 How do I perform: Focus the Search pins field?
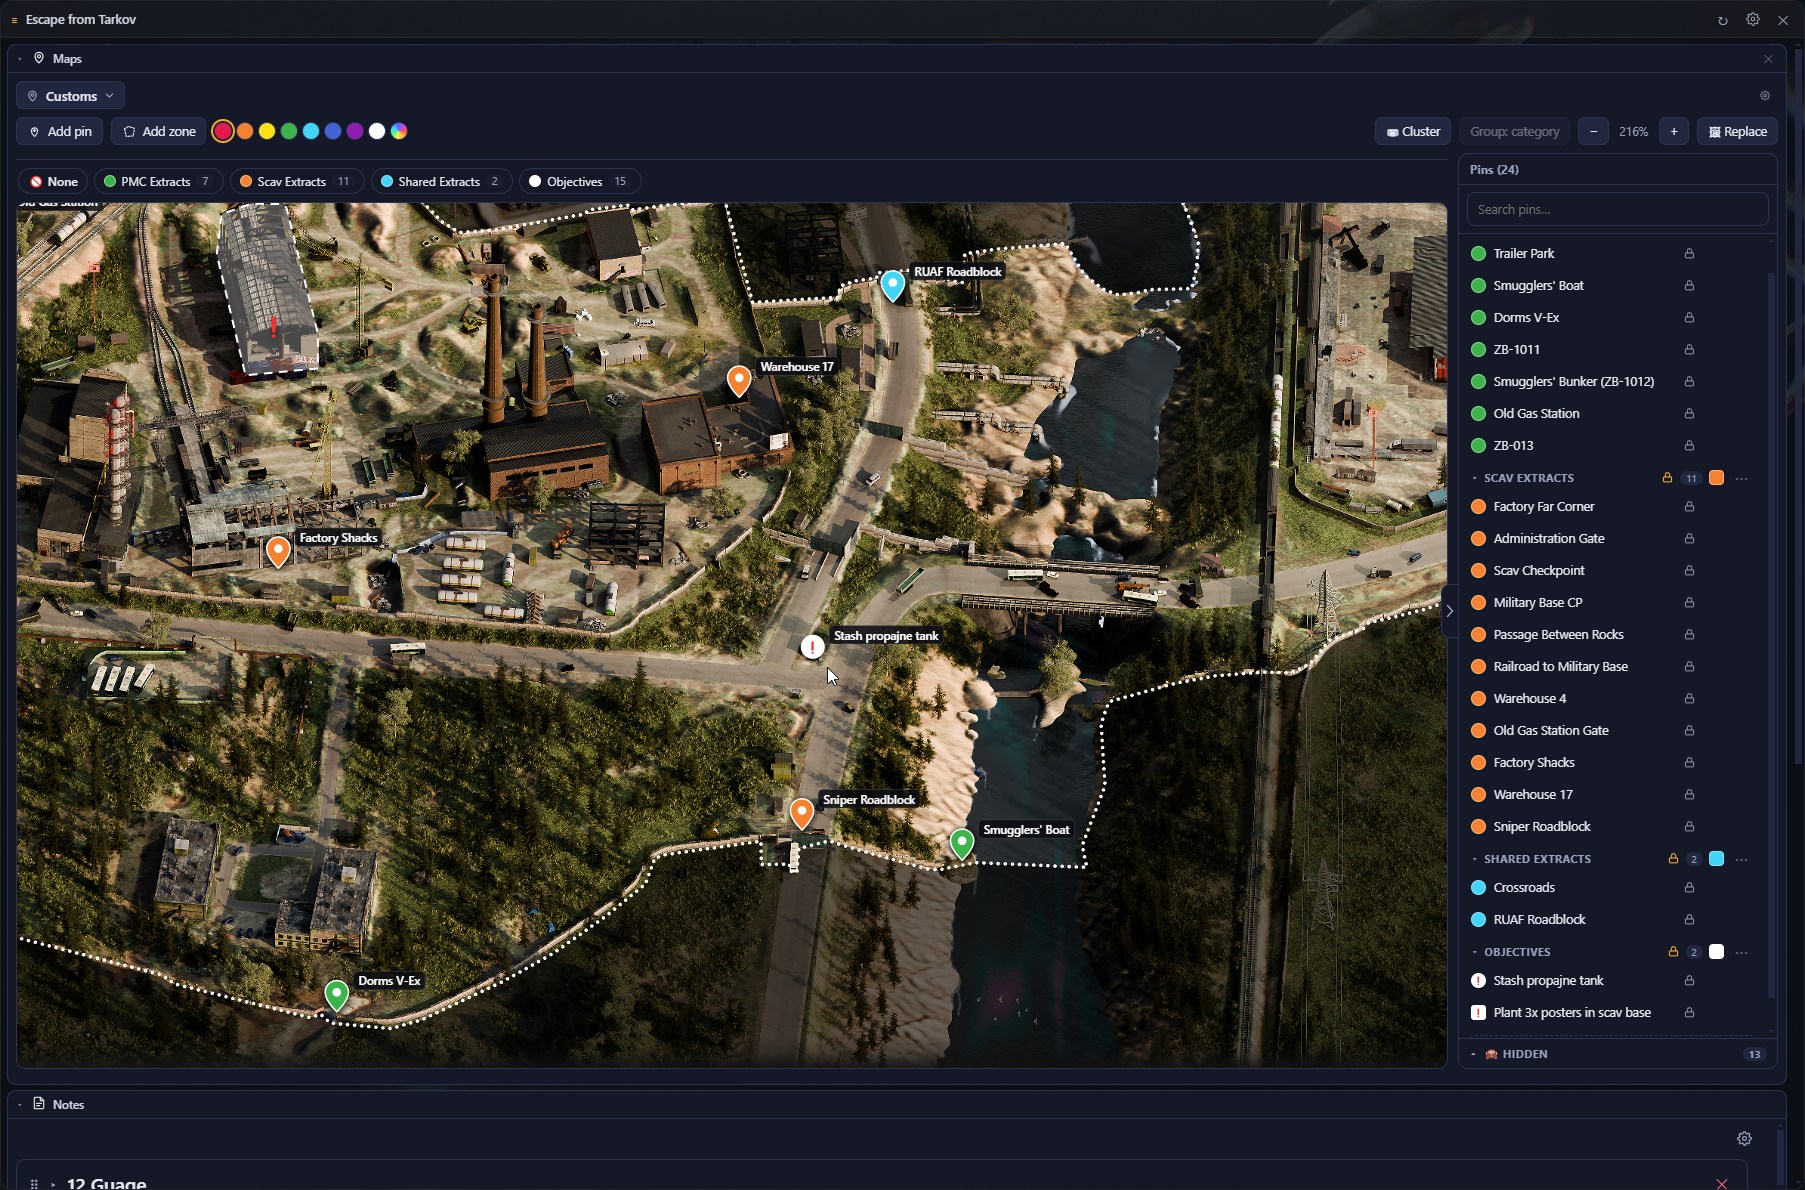tap(1617, 210)
